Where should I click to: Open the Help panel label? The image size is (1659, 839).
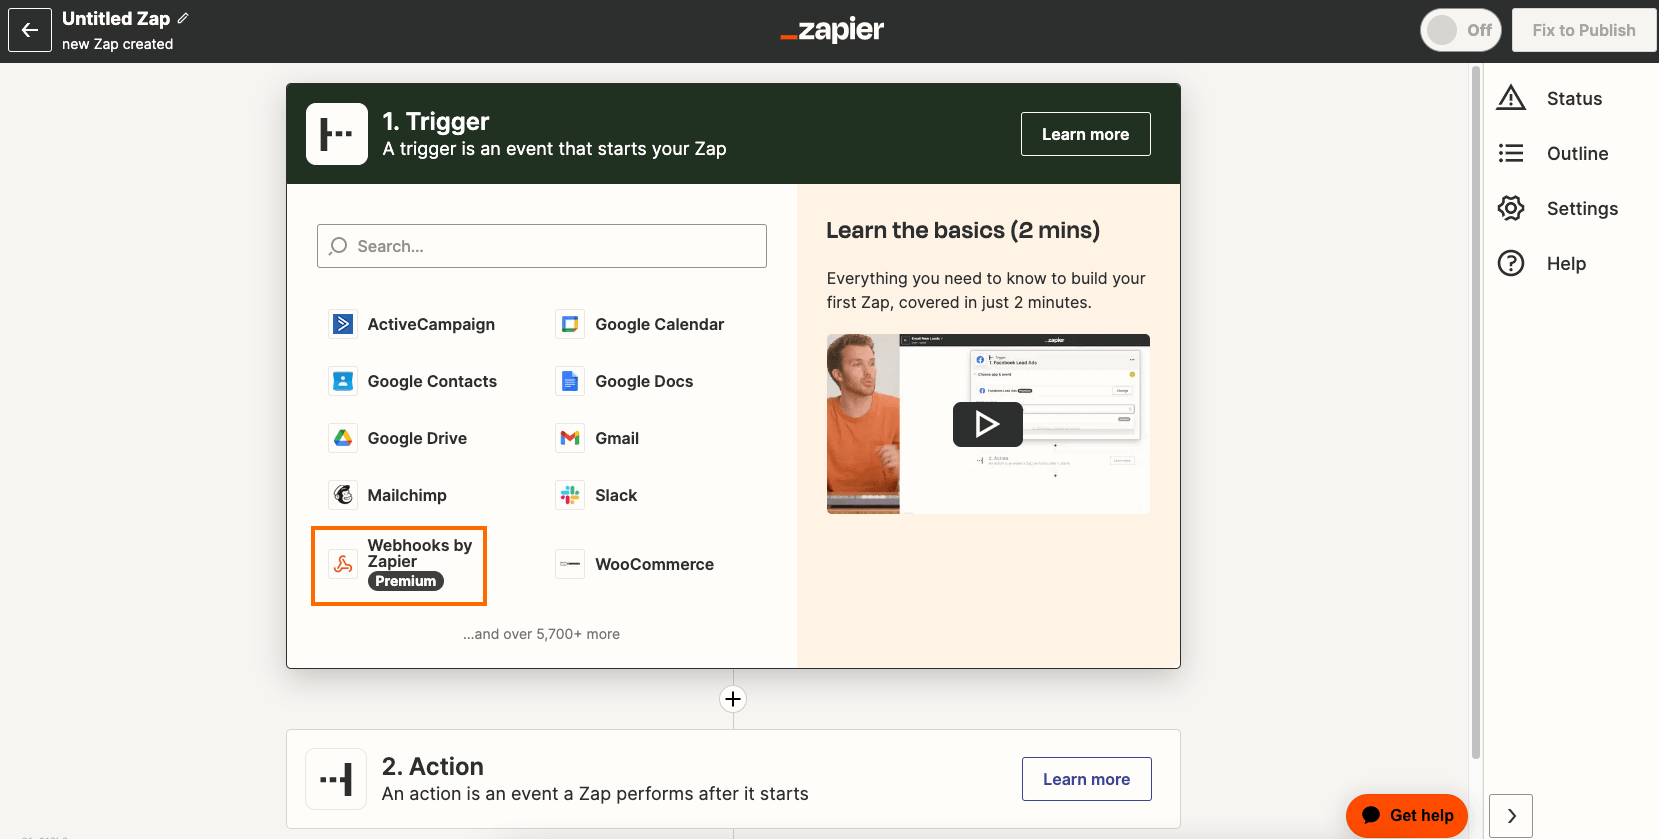1566,263
